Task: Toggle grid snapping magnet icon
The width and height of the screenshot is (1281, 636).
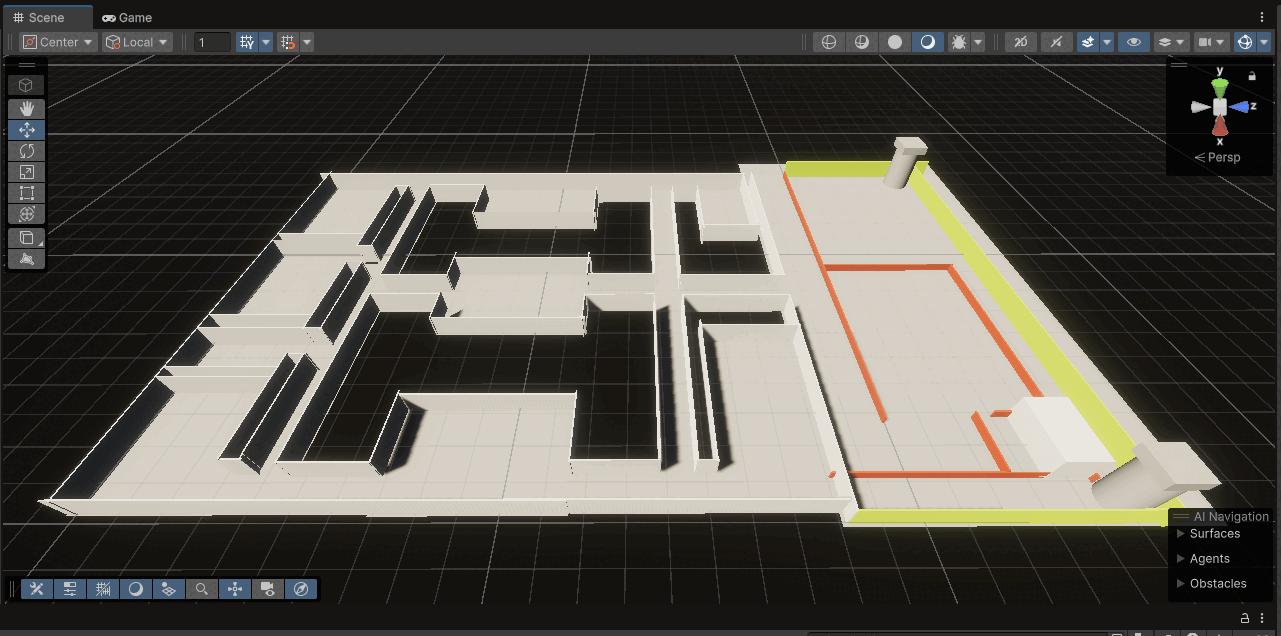Action: [x=288, y=42]
